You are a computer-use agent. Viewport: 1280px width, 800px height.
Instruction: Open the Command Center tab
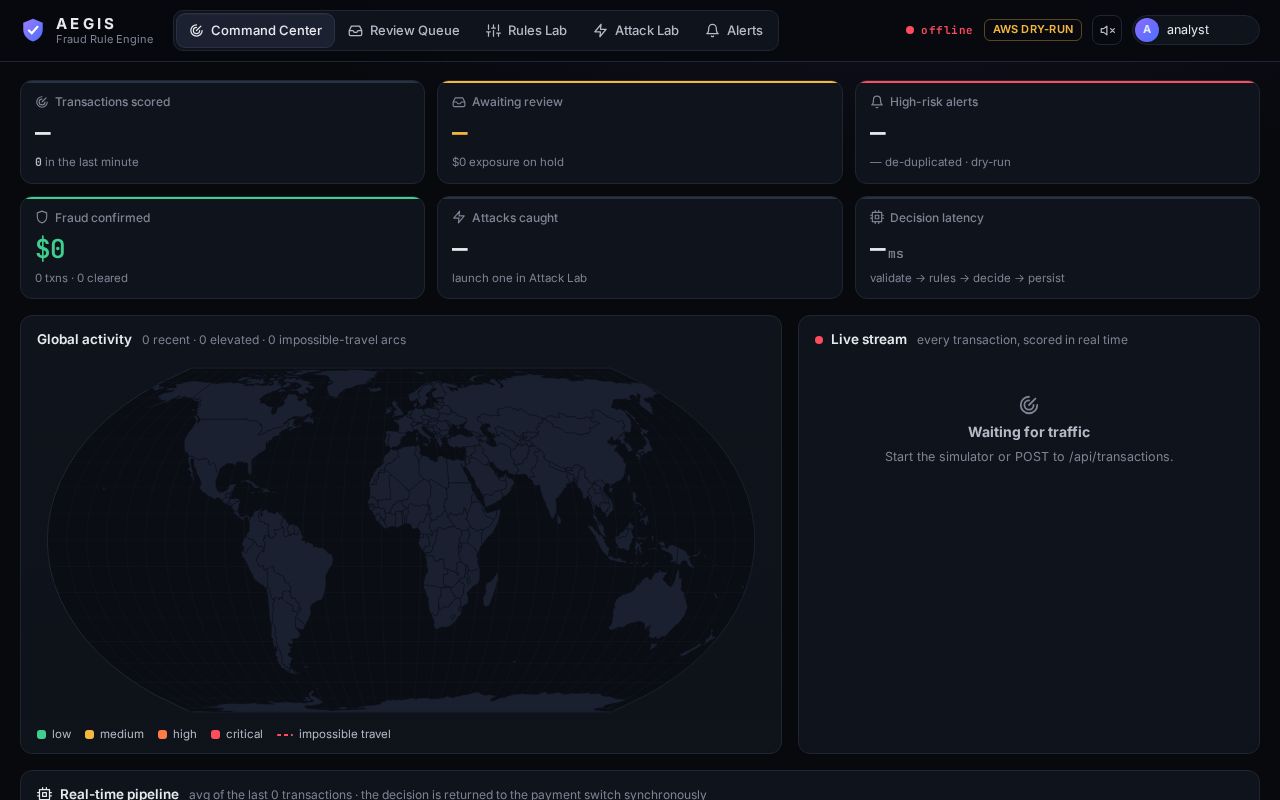pyautogui.click(x=256, y=30)
